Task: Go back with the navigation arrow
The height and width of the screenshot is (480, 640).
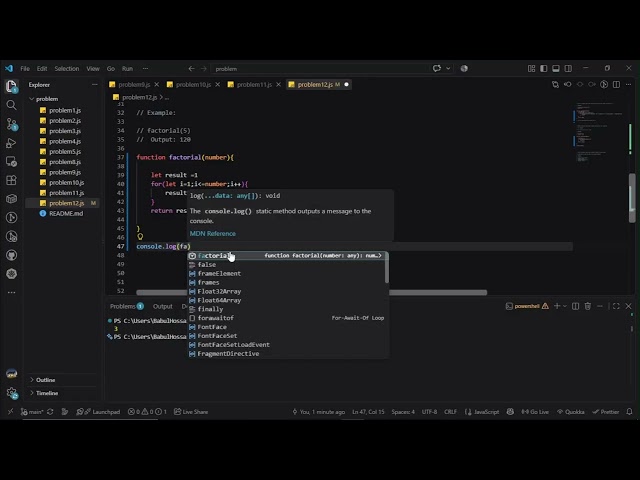Action: click(x=191, y=69)
